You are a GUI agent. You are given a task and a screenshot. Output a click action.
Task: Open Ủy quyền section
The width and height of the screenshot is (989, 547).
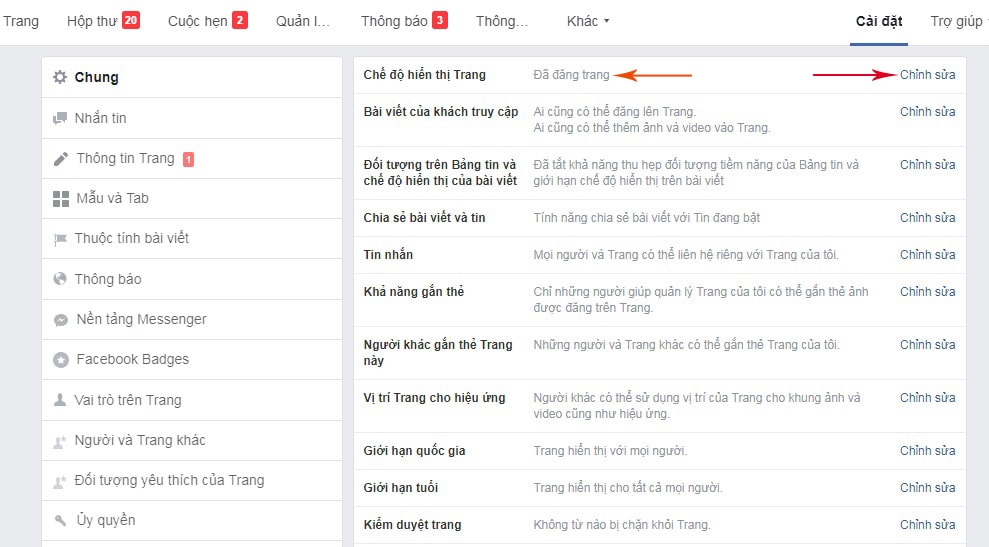(x=192, y=521)
